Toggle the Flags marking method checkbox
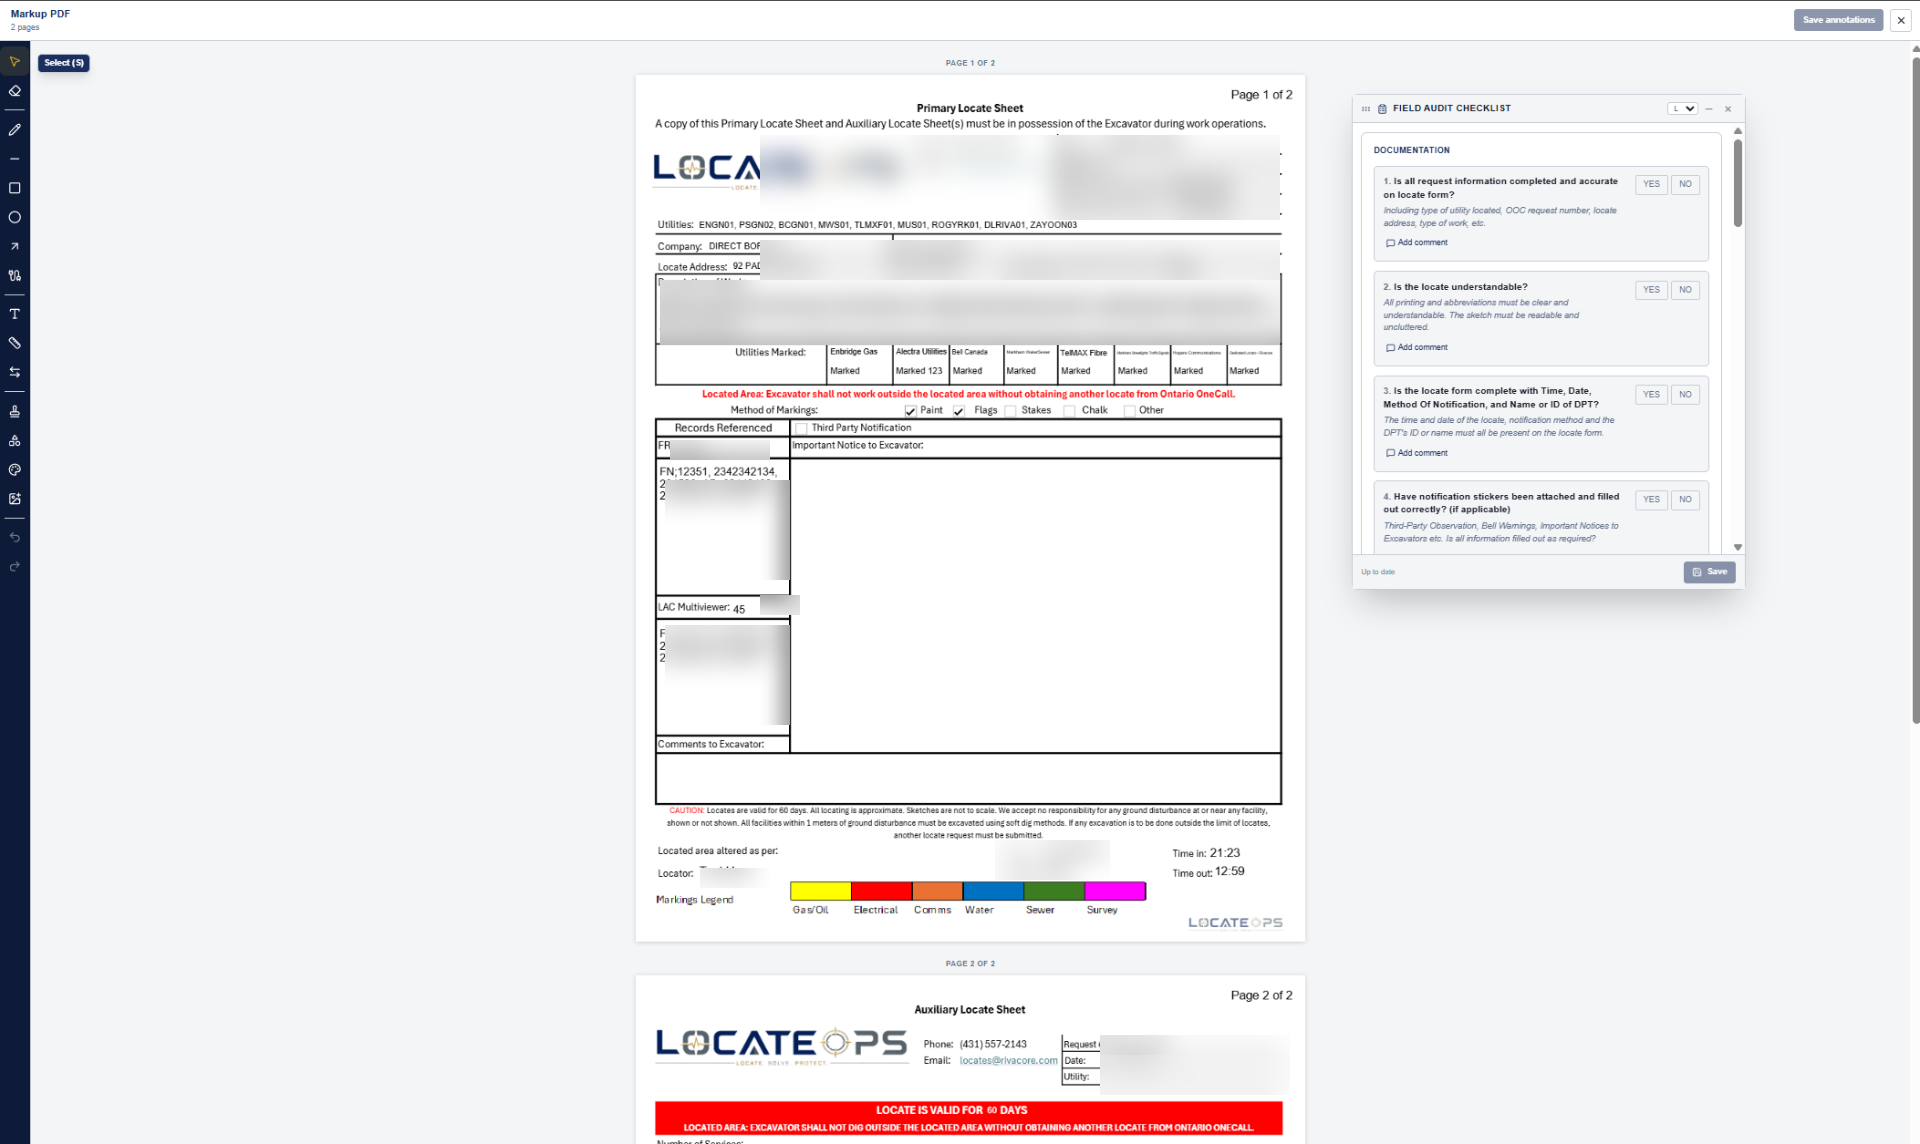 (x=958, y=411)
